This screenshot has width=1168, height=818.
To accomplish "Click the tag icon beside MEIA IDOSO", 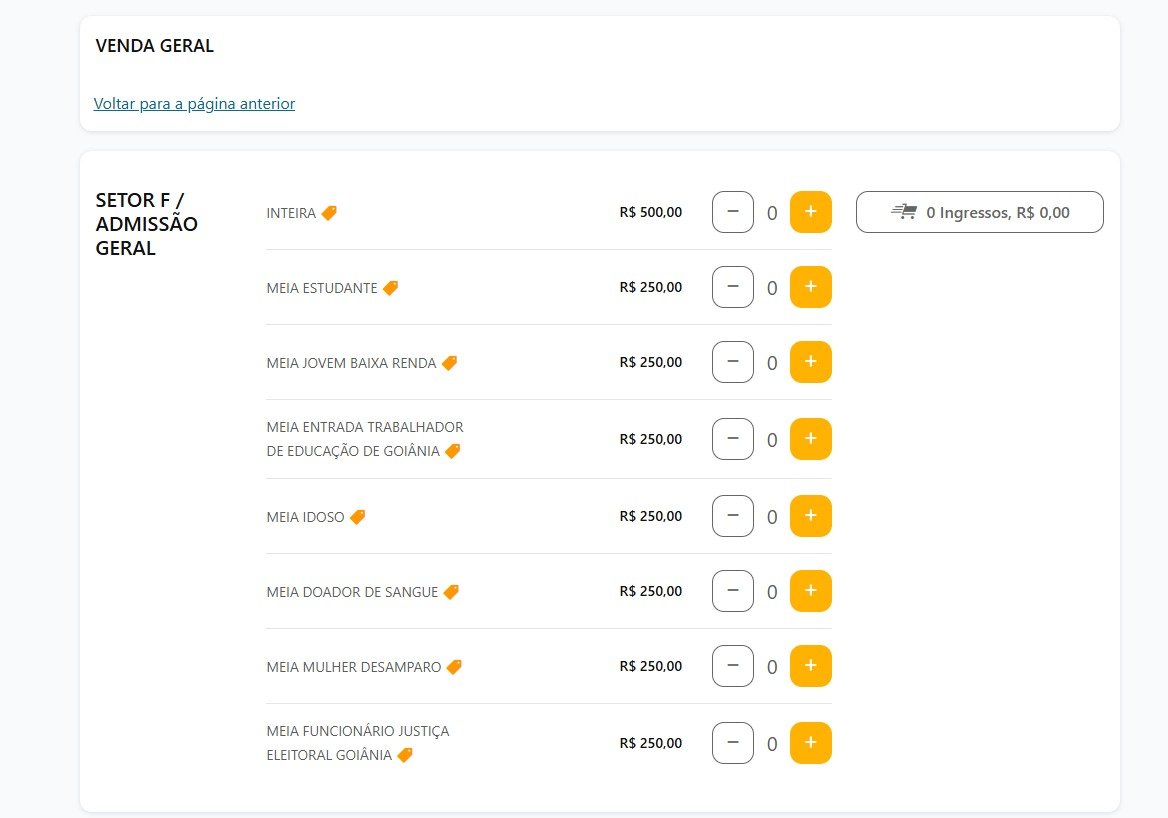I will 358,517.
